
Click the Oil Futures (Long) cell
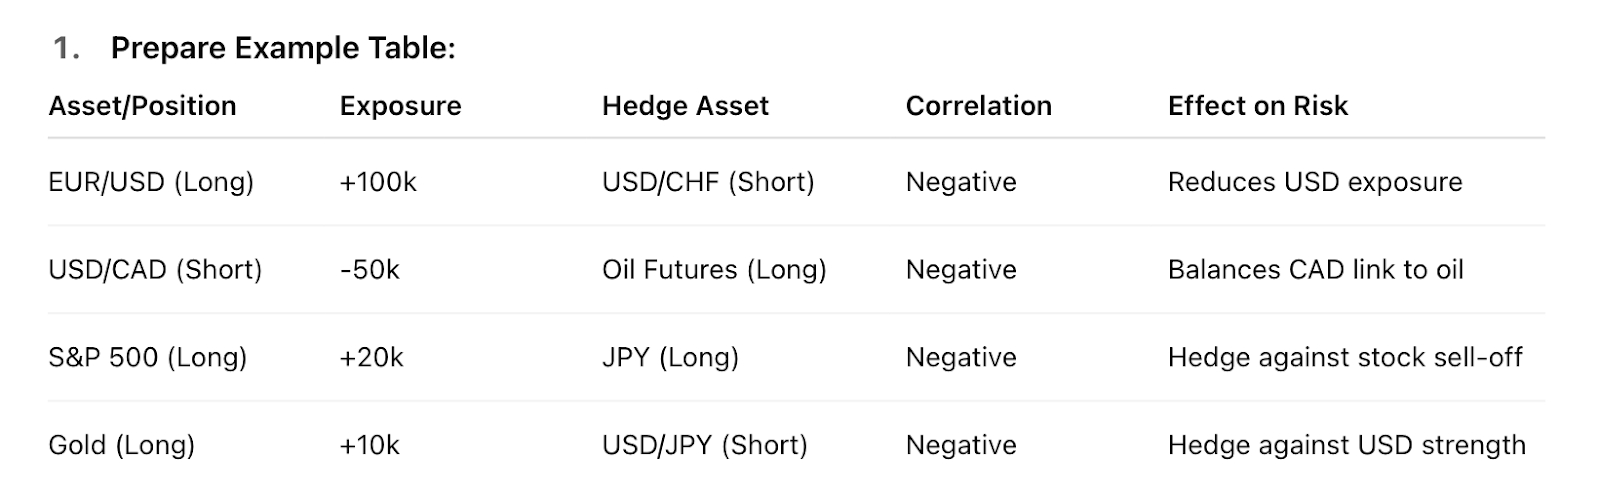tap(714, 270)
